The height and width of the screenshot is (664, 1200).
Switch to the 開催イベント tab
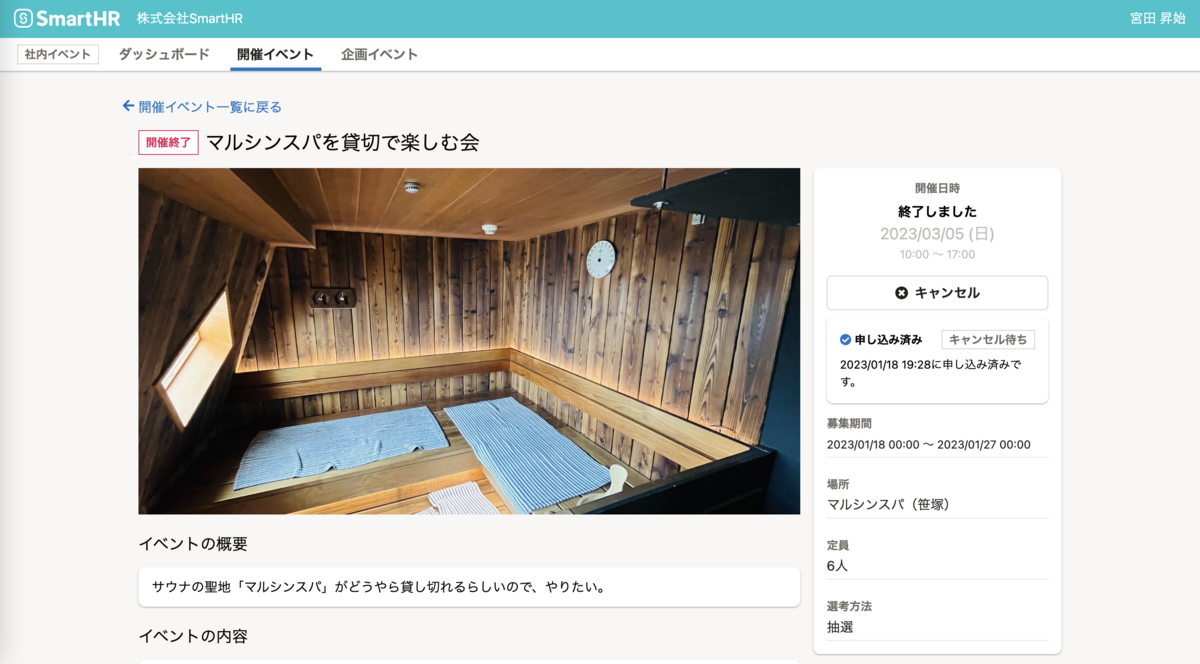click(x=275, y=54)
